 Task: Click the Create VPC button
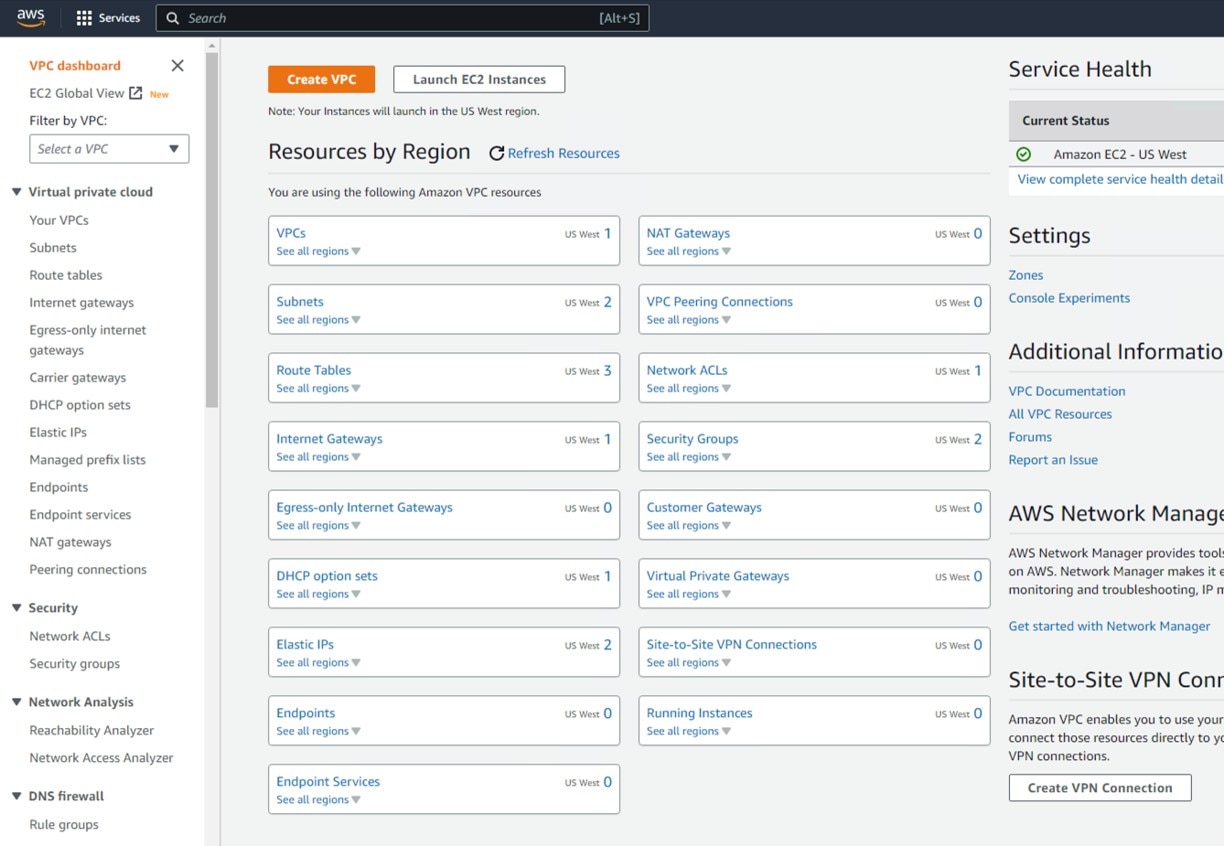[x=321, y=79]
